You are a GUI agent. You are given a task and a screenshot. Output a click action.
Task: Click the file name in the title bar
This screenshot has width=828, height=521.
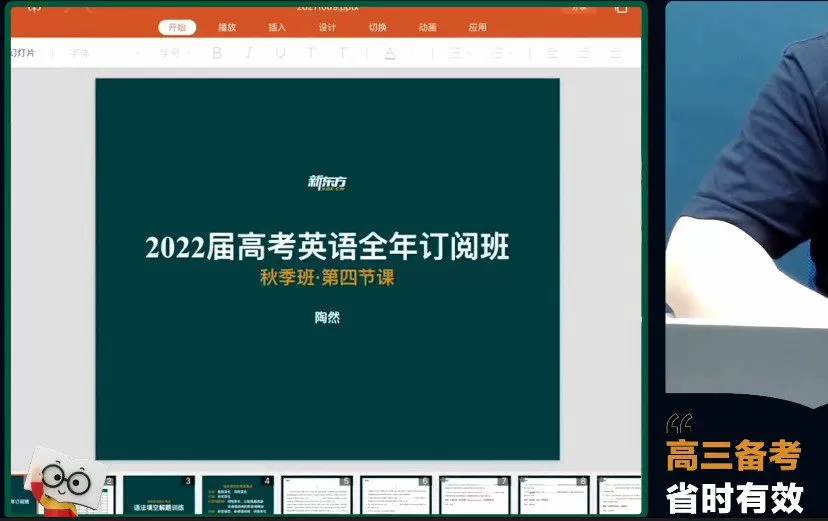click(x=327, y=7)
